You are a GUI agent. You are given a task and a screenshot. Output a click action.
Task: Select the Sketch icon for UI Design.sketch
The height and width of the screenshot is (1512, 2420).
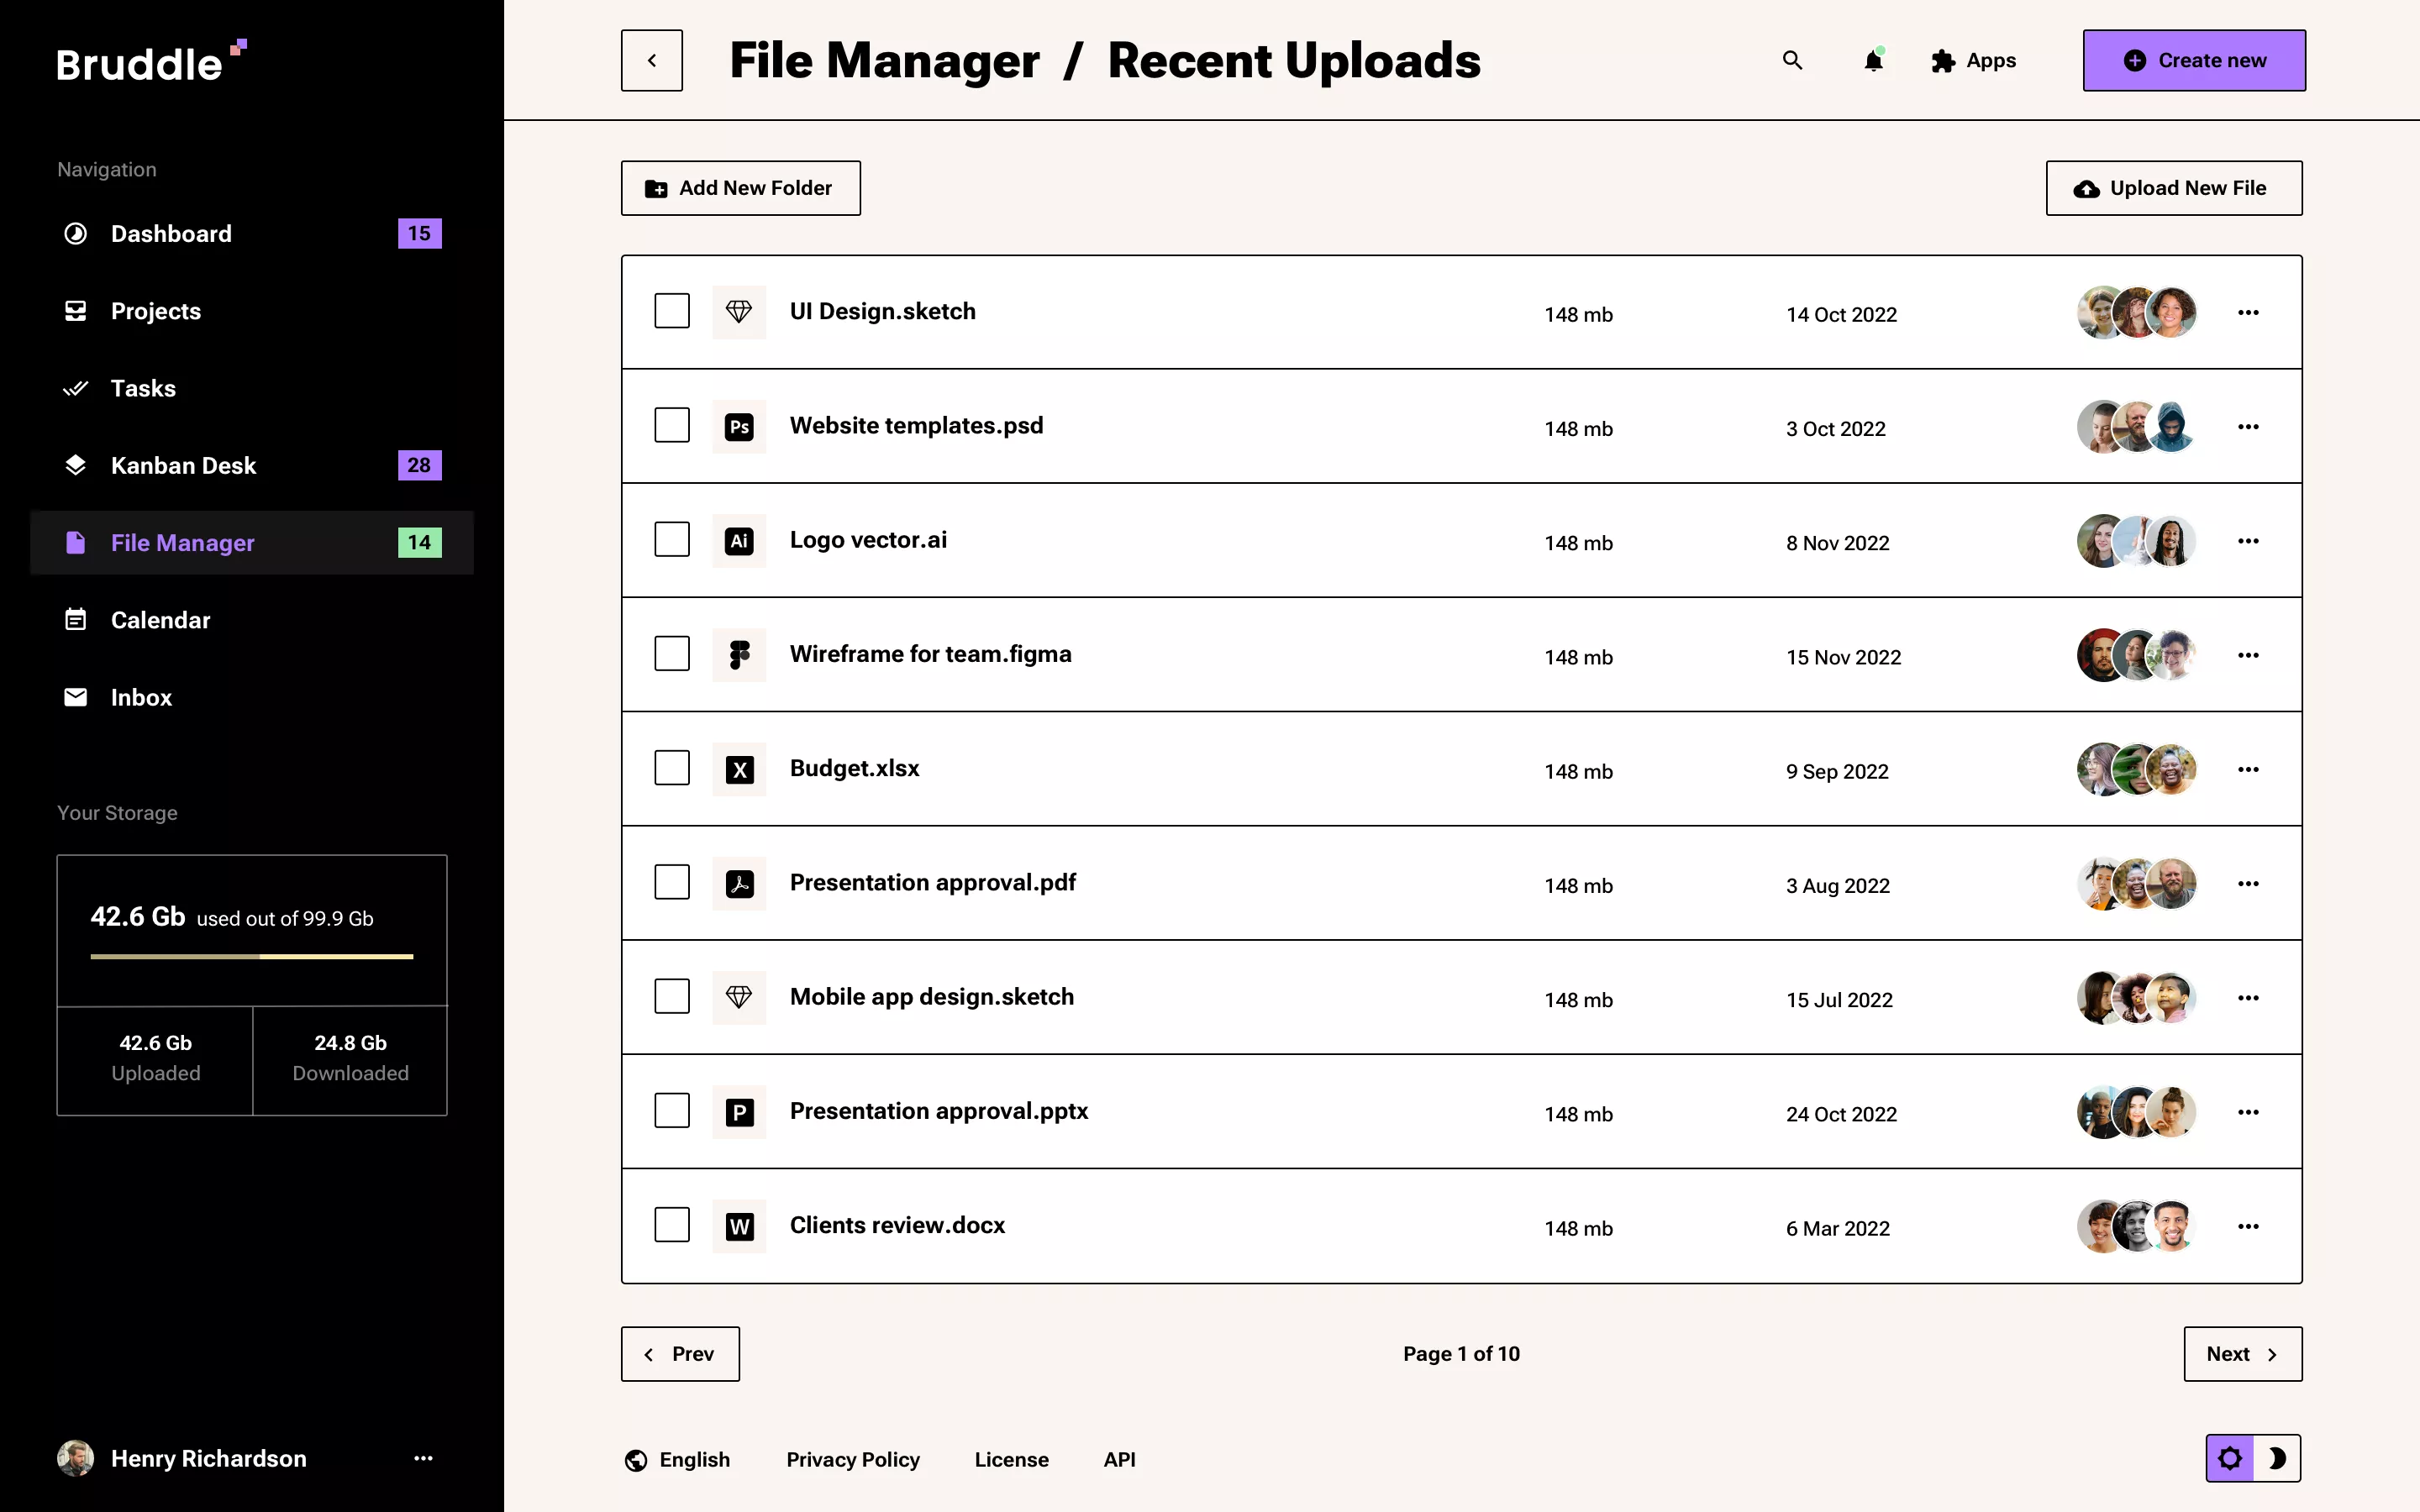click(739, 311)
